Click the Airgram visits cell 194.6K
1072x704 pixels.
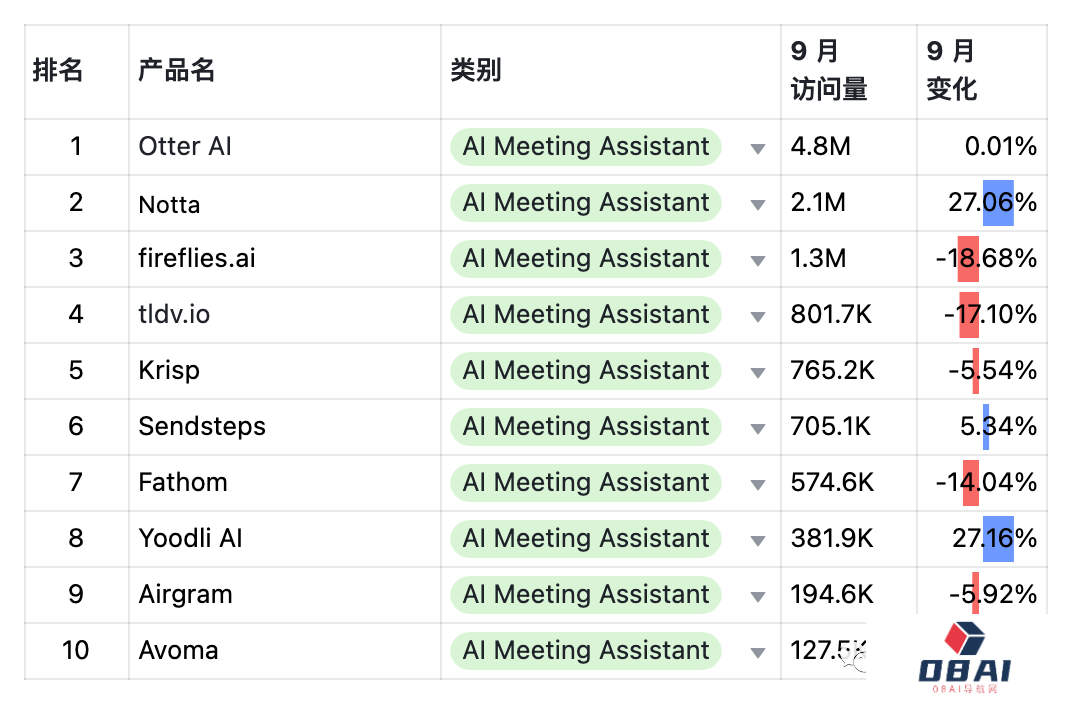pyautogui.click(x=848, y=595)
